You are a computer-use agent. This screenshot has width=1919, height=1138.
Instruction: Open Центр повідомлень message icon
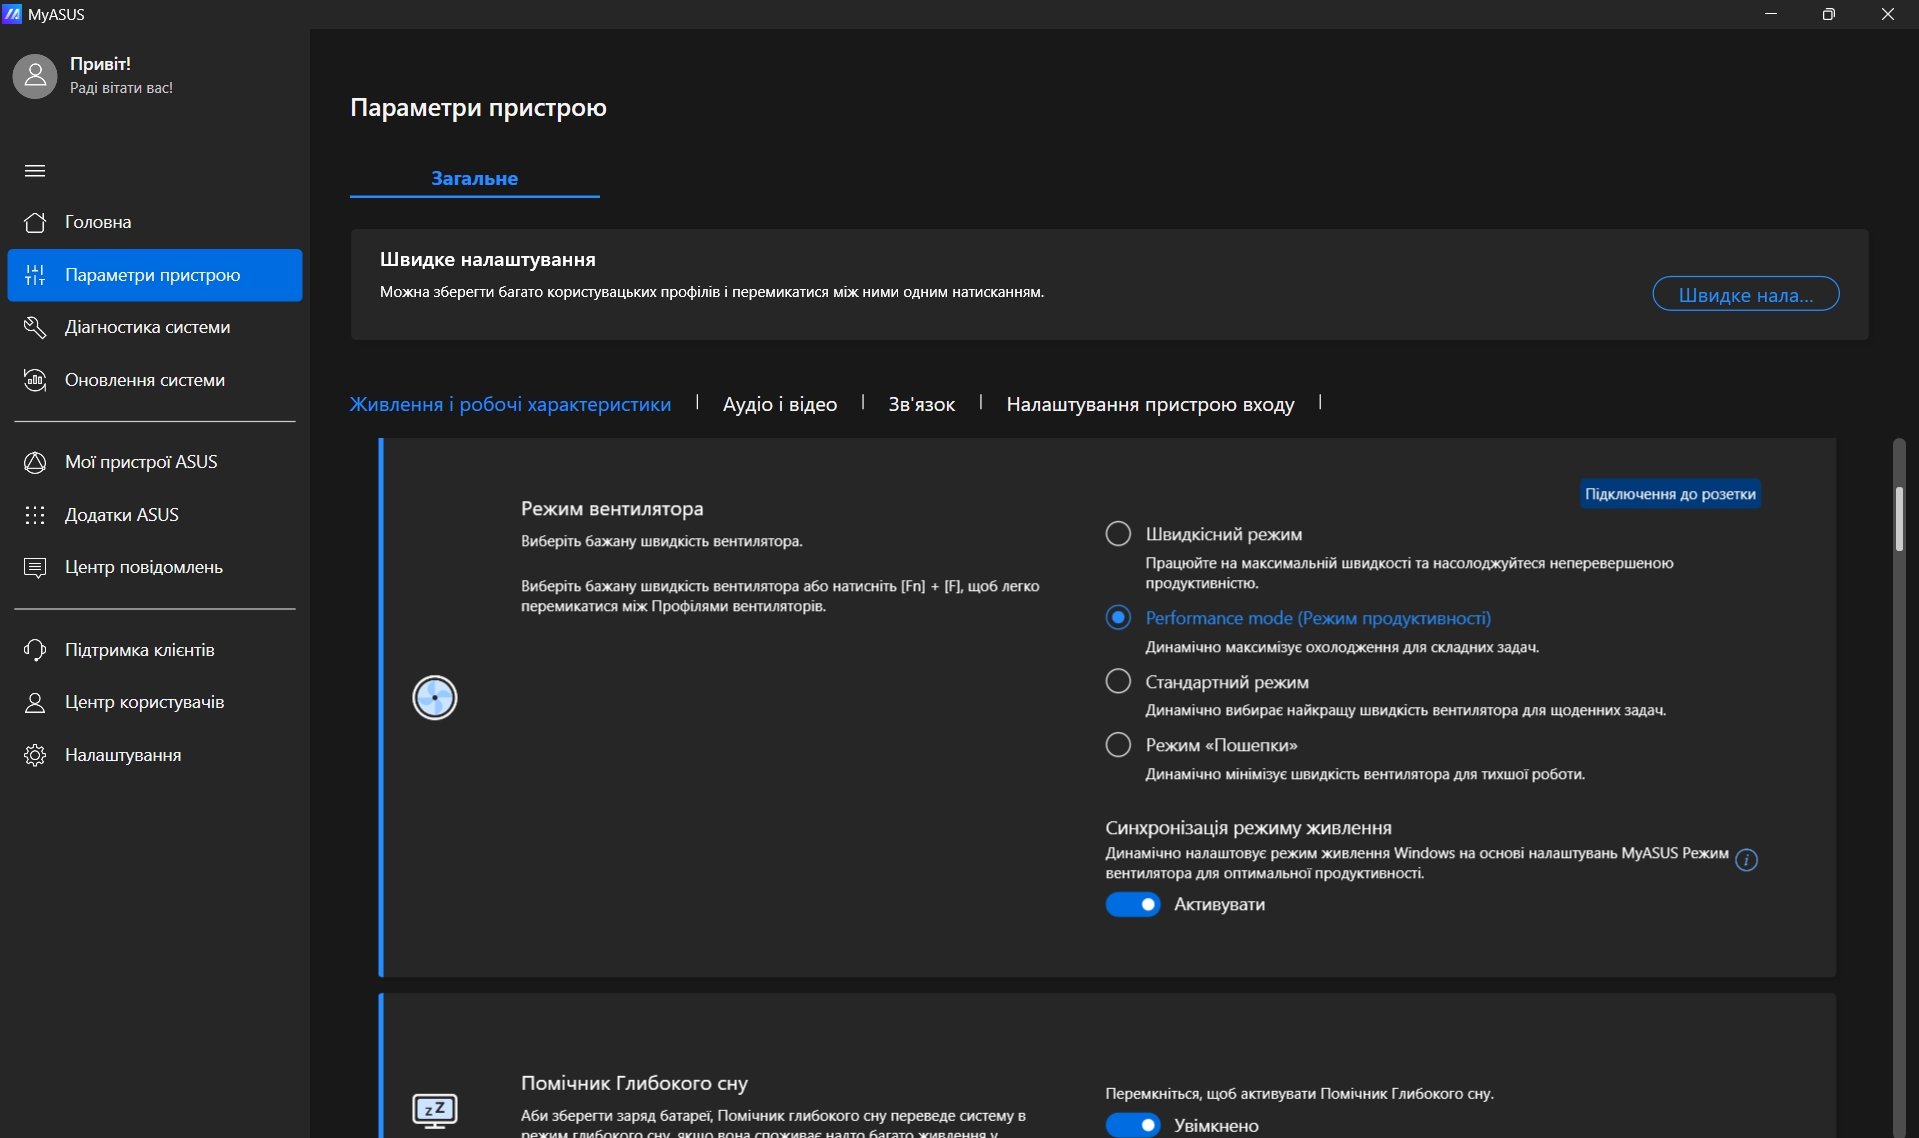35,567
